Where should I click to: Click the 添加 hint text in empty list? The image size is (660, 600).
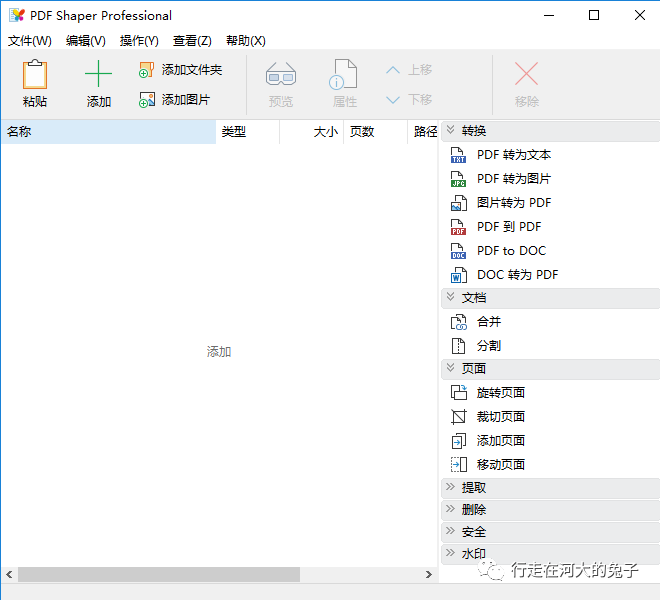[x=219, y=352]
